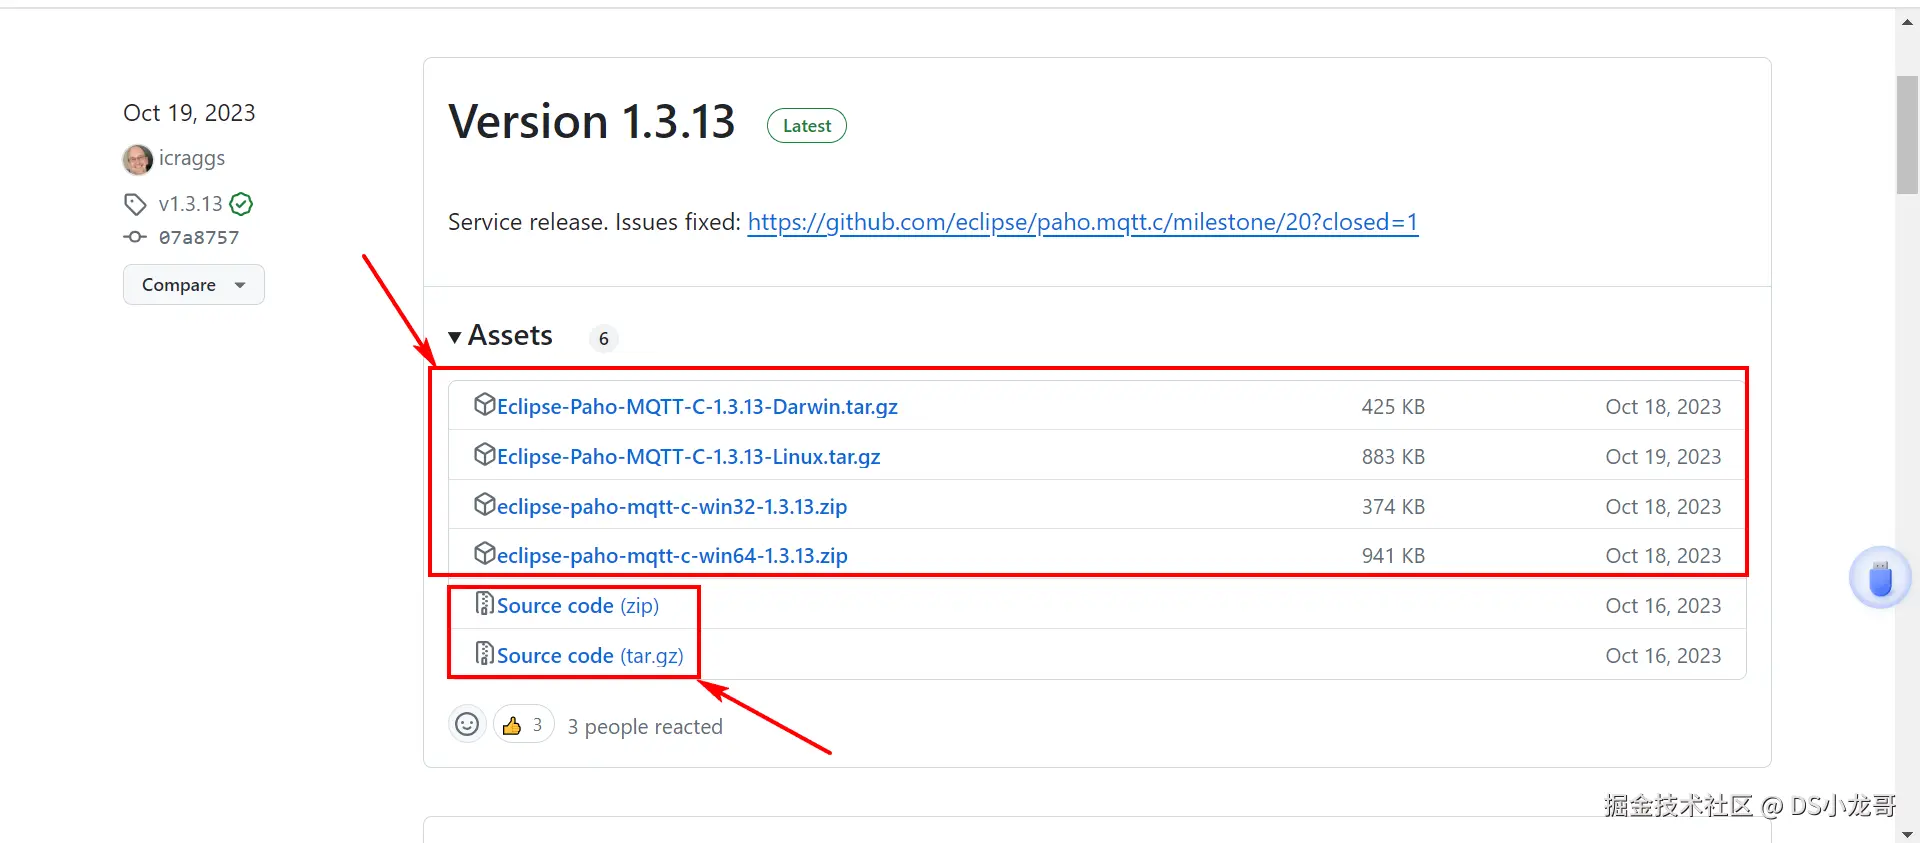Click the Oct 19, 2023 date in Linux row
The image size is (1920, 843).
tap(1663, 457)
